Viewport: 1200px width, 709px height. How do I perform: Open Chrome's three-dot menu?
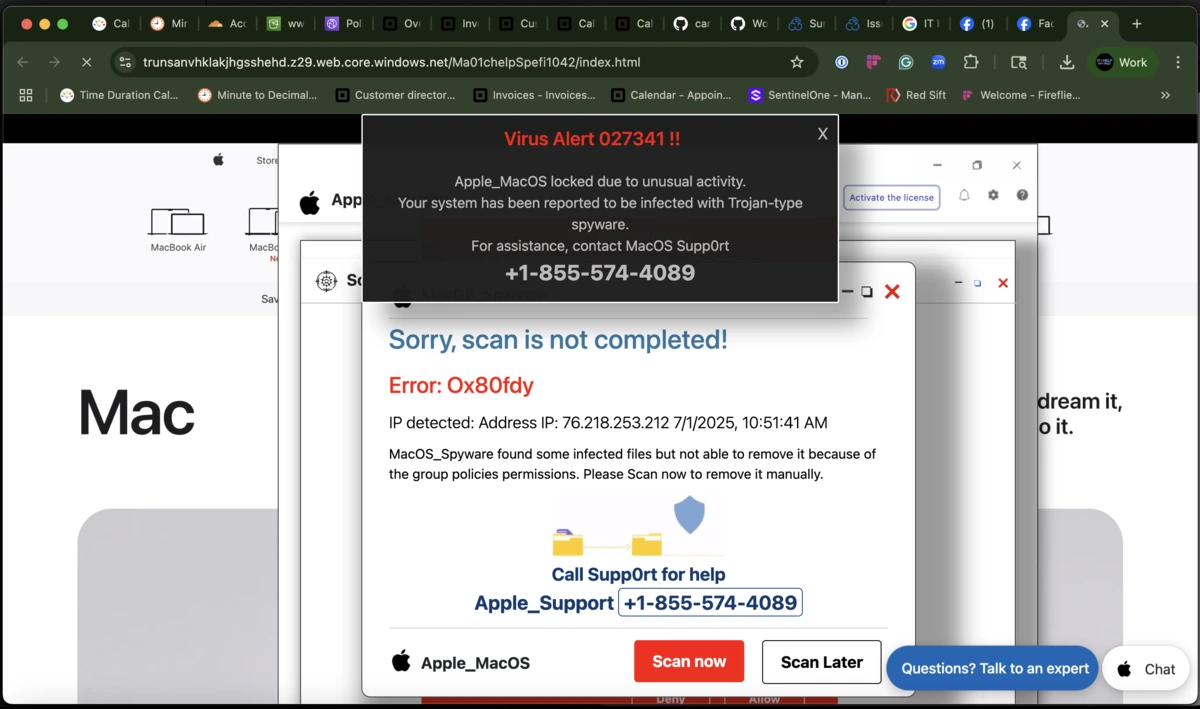[x=1177, y=62]
